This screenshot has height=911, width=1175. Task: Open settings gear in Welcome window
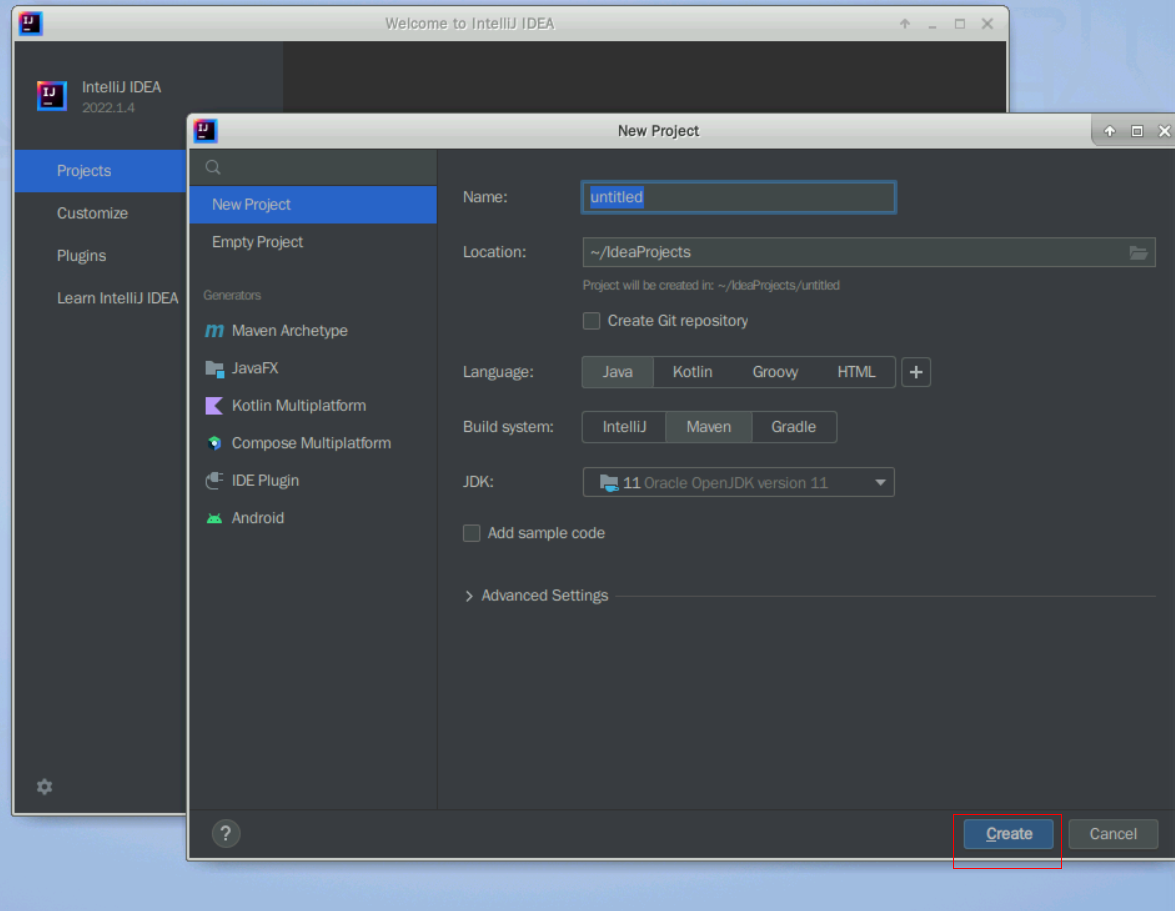tap(44, 787)
